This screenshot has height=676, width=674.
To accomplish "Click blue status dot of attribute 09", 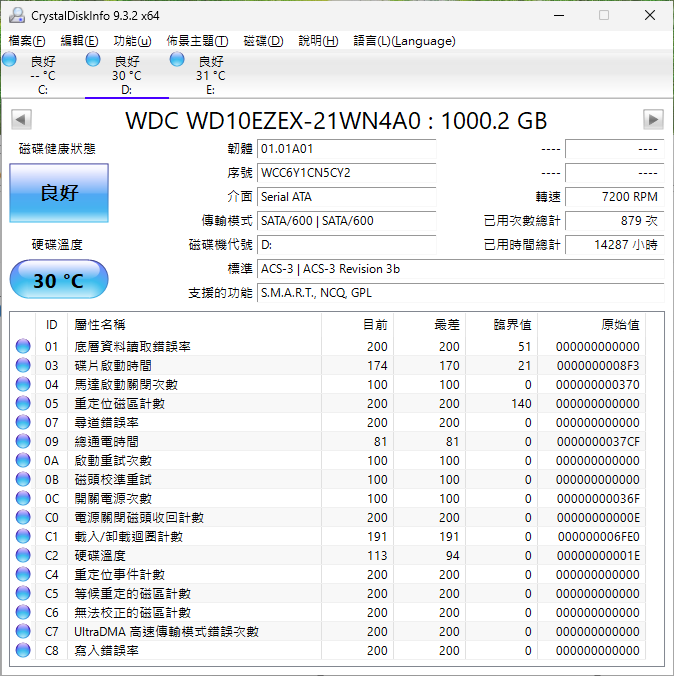I will click(x=23, y=441).
